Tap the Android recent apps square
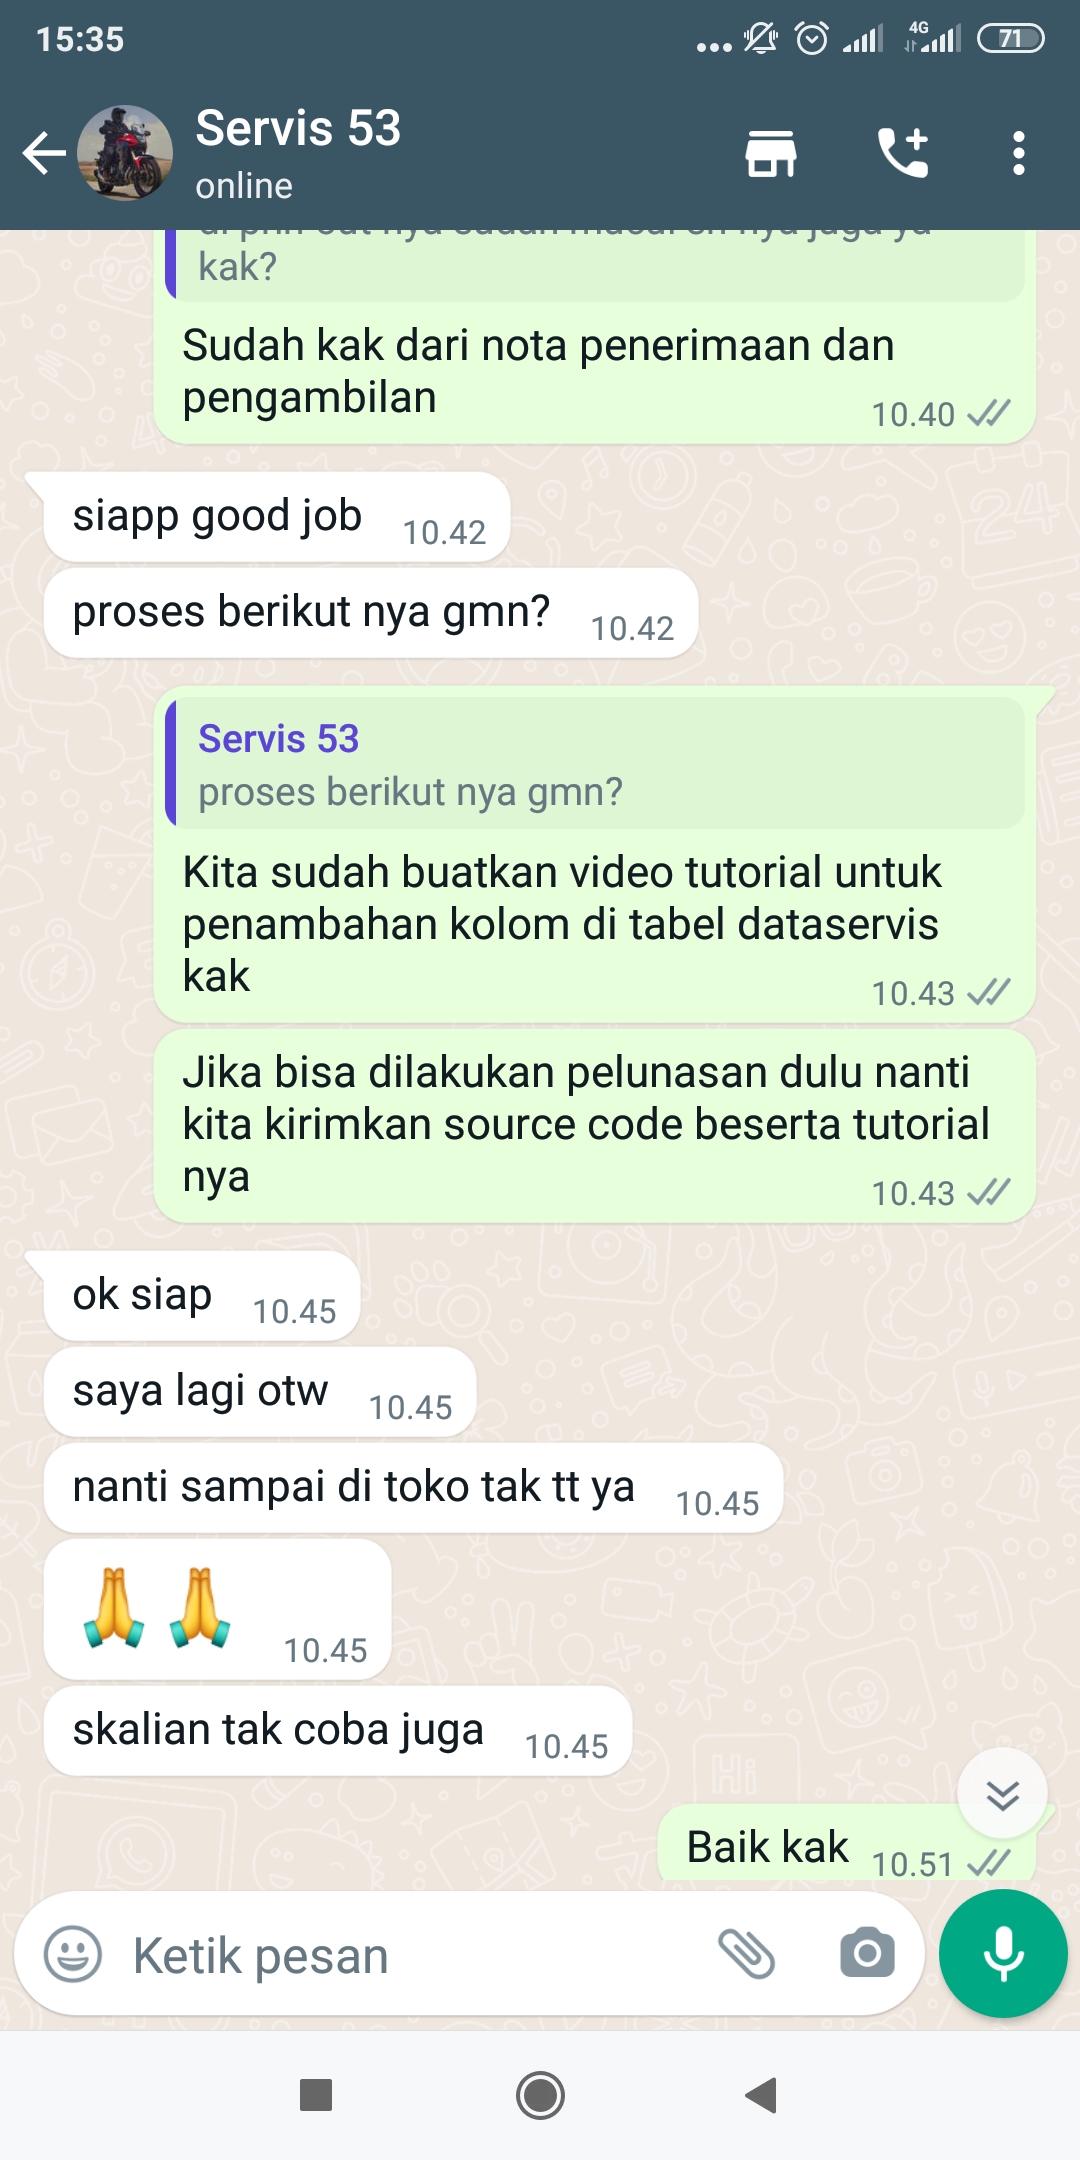Viewport: 1080px width, 2160px height. [316, 2095]
